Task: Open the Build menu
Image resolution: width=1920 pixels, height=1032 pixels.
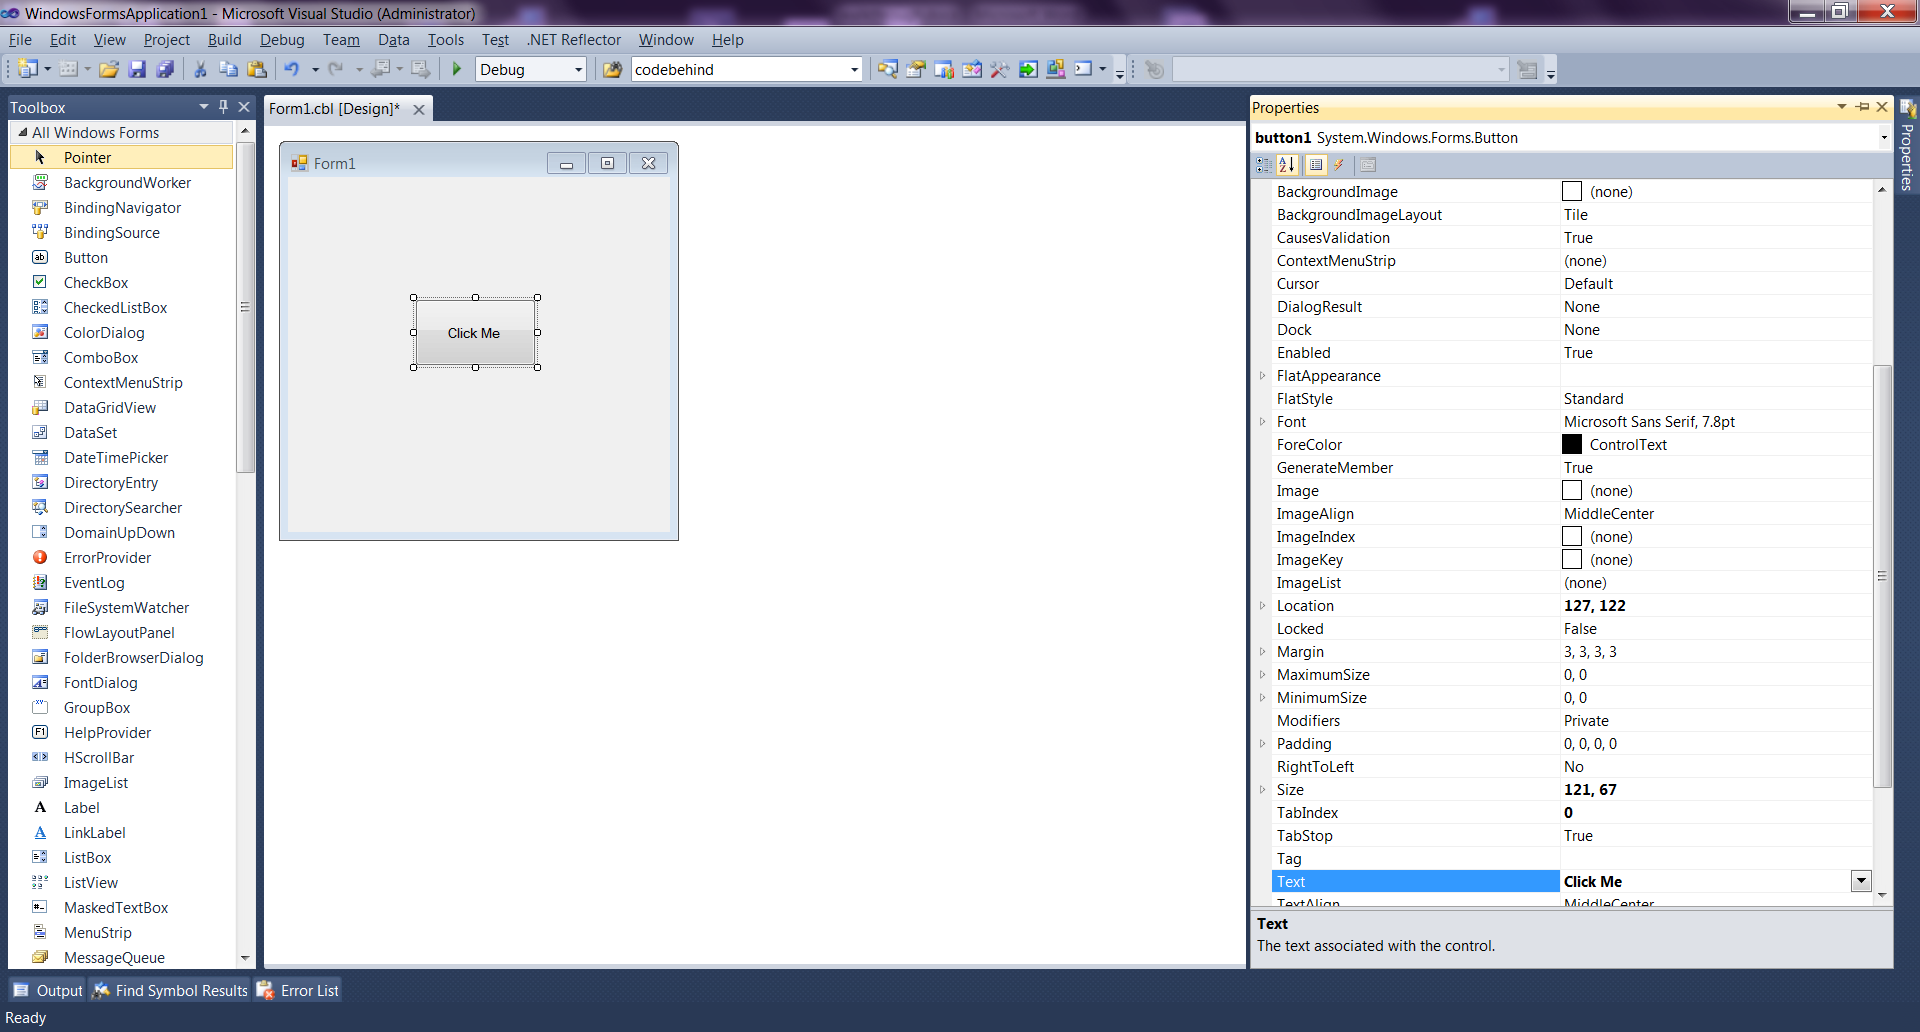Action: point(224,40)
